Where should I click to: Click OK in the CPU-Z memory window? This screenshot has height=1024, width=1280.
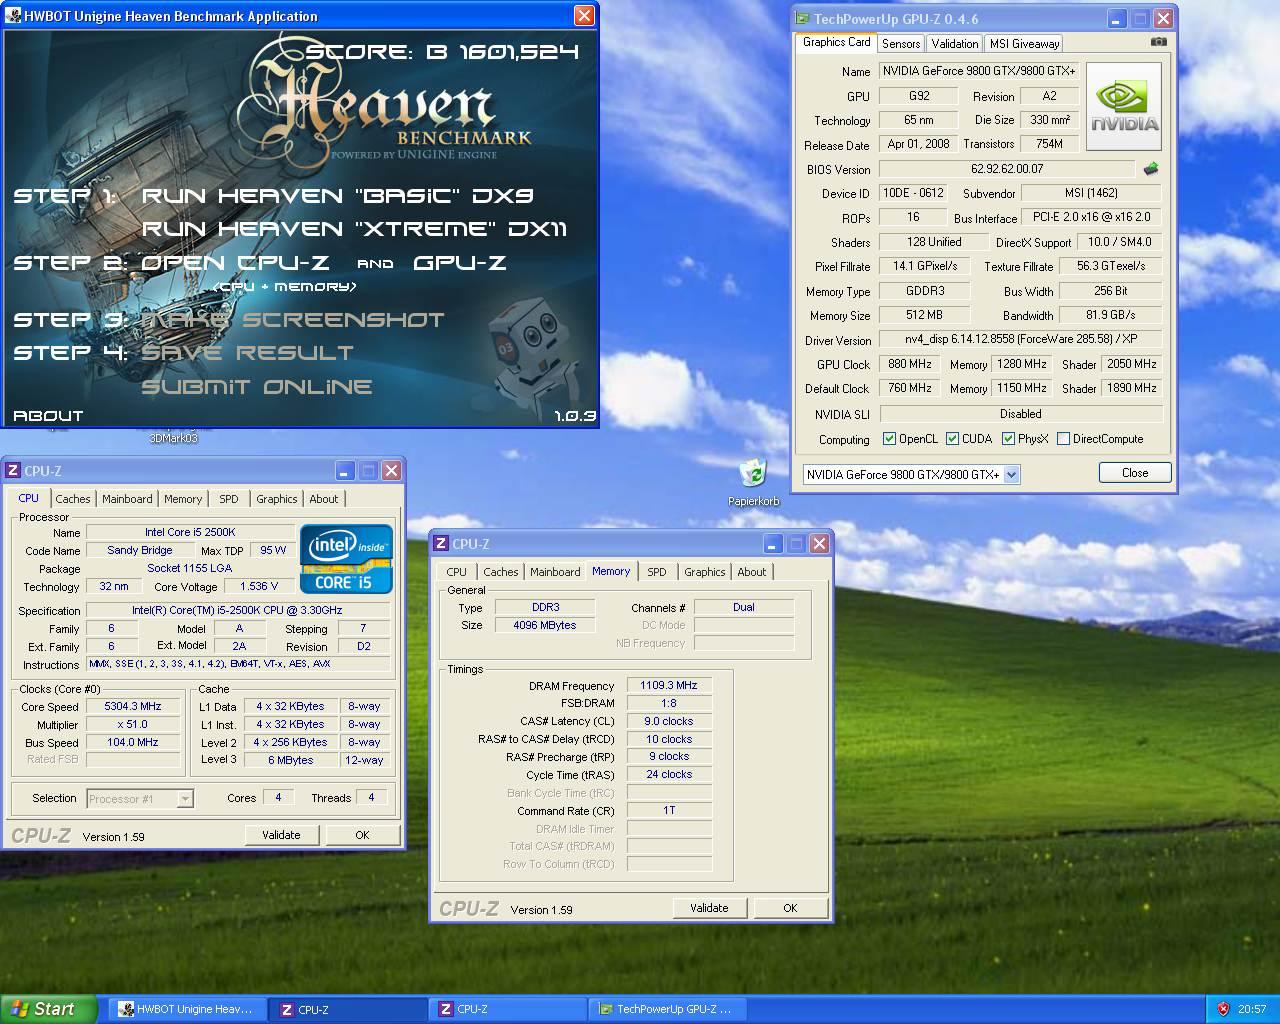(x=790, y=908)
